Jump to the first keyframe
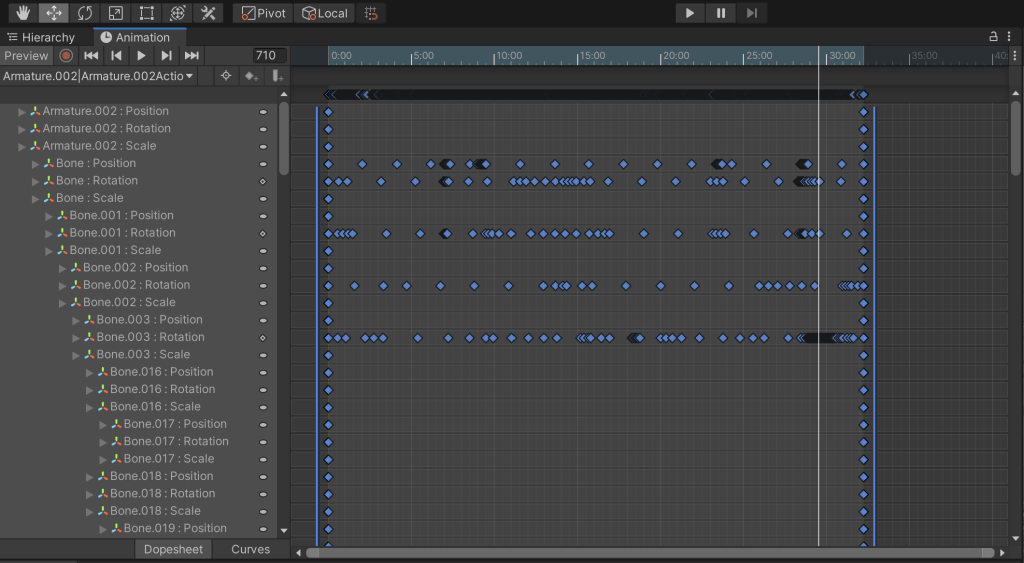Screen dimensions: 1024x563 (91, 56)
